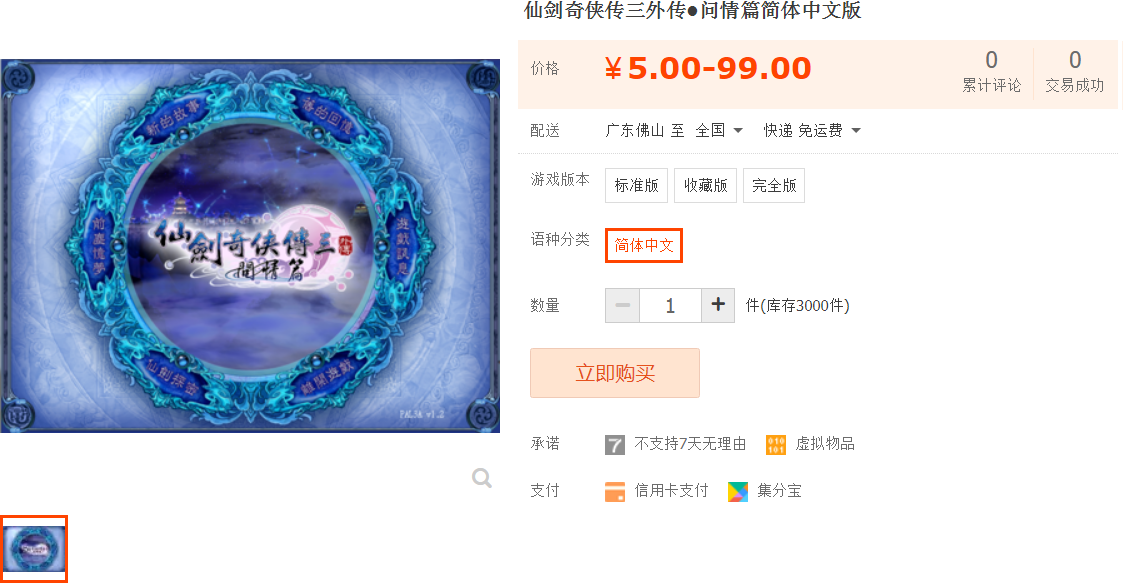The image size is (1128, 586).
Task: Click the 信用卡支付 payment text
Action: [671, 491]
